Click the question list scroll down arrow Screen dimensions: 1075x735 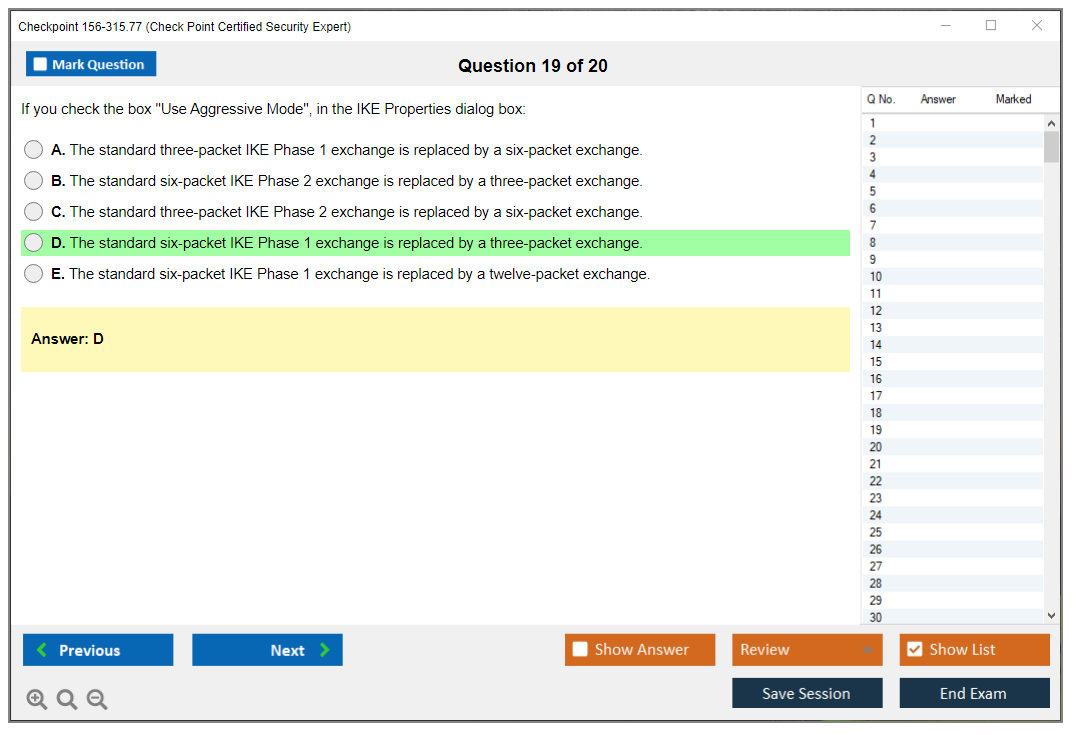pyautogui.click(x=1050, y=616)
